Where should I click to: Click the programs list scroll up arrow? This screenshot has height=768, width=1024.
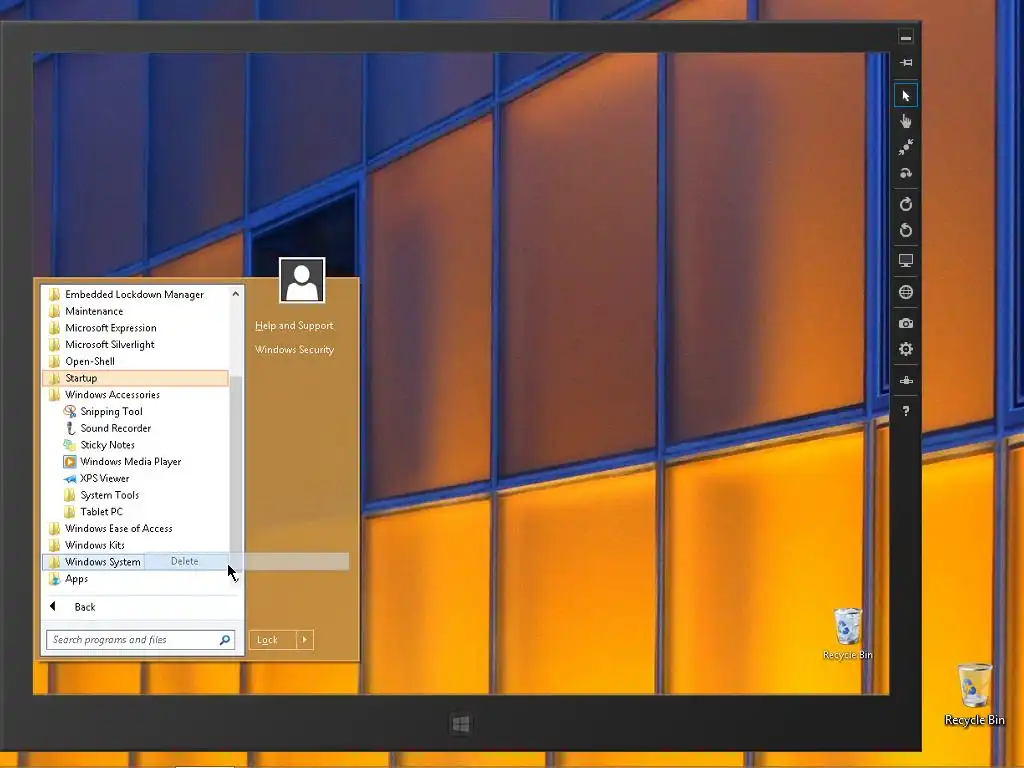(236, 295)
